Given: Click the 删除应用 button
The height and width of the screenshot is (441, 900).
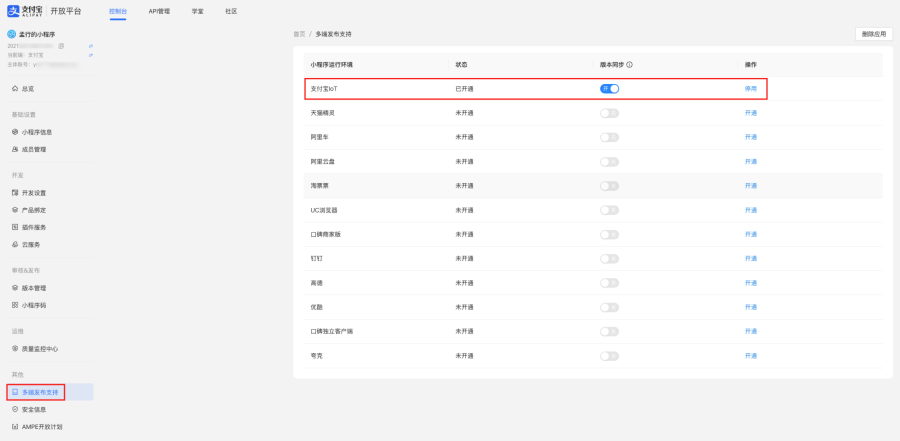Looking at the screenshot, I should 874,34.
